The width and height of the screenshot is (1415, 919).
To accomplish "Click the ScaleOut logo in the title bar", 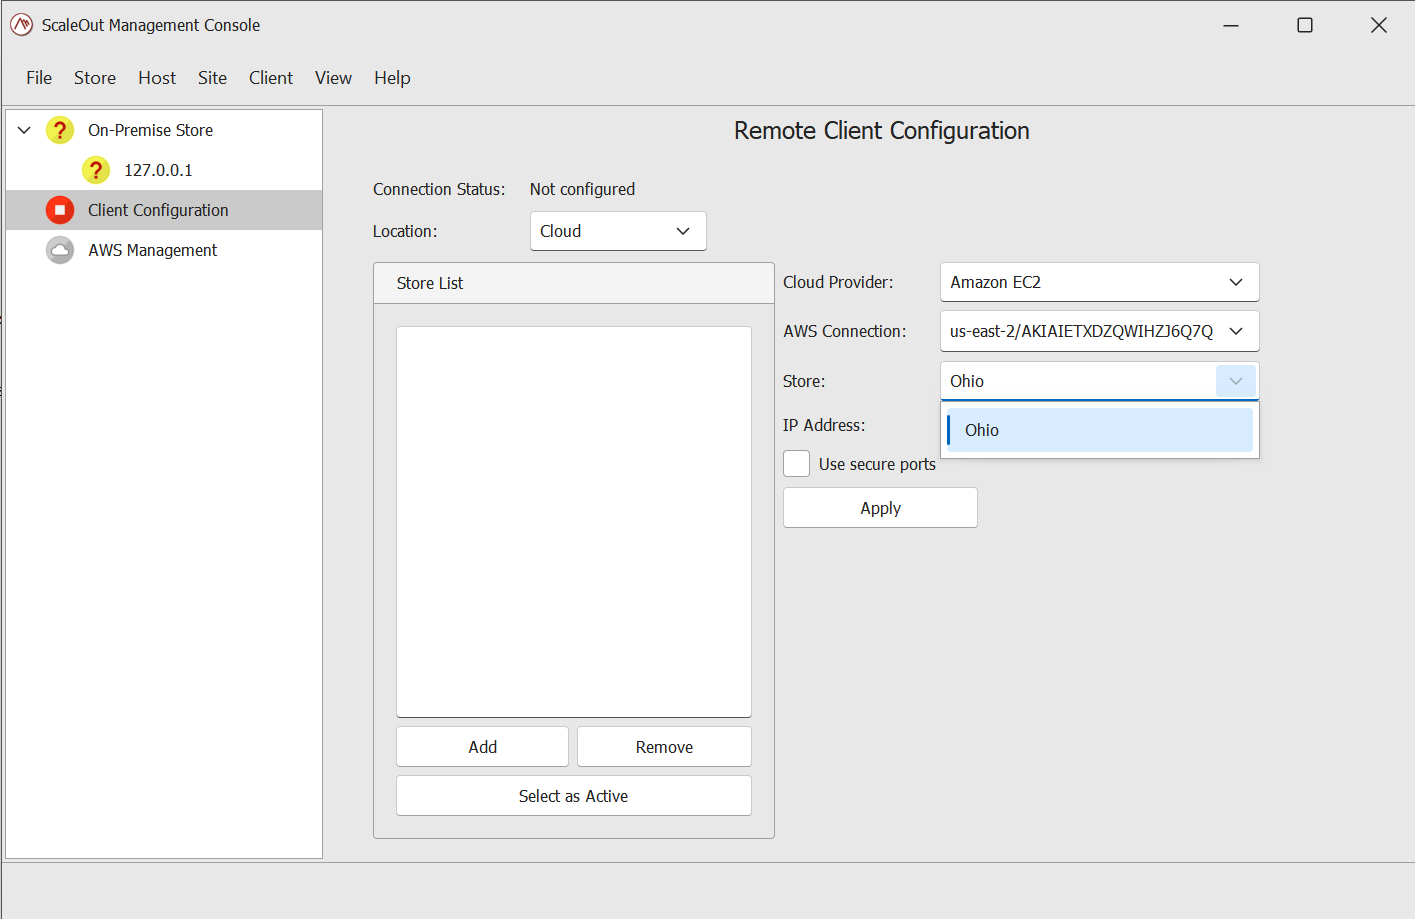I will [x=21, y=25].
